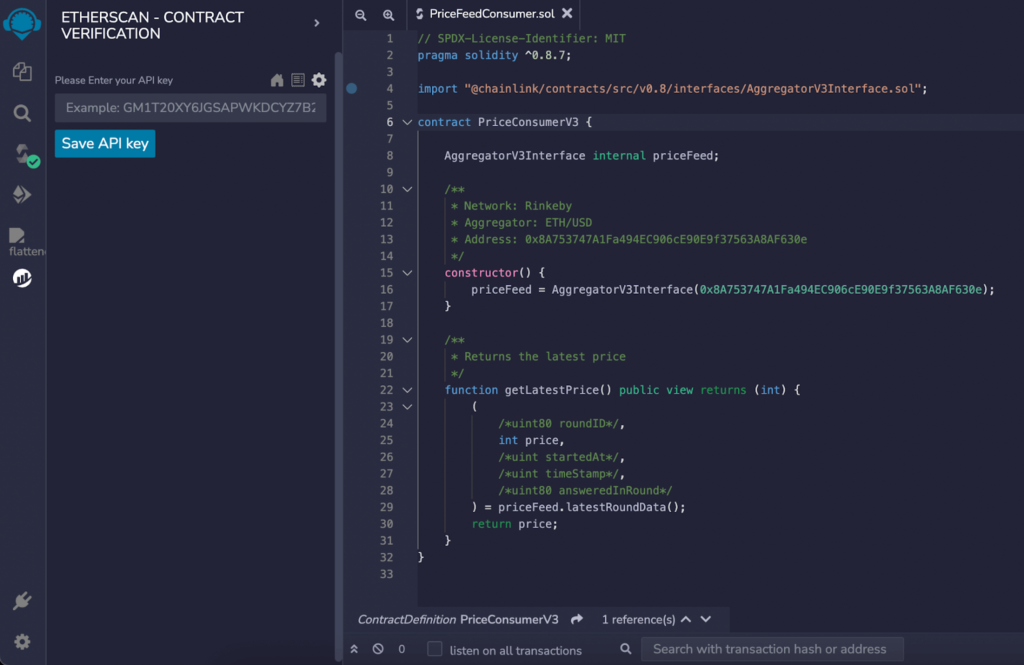
Task: Open the Deploy & Run transactions panel
Action: pos(21,194)
